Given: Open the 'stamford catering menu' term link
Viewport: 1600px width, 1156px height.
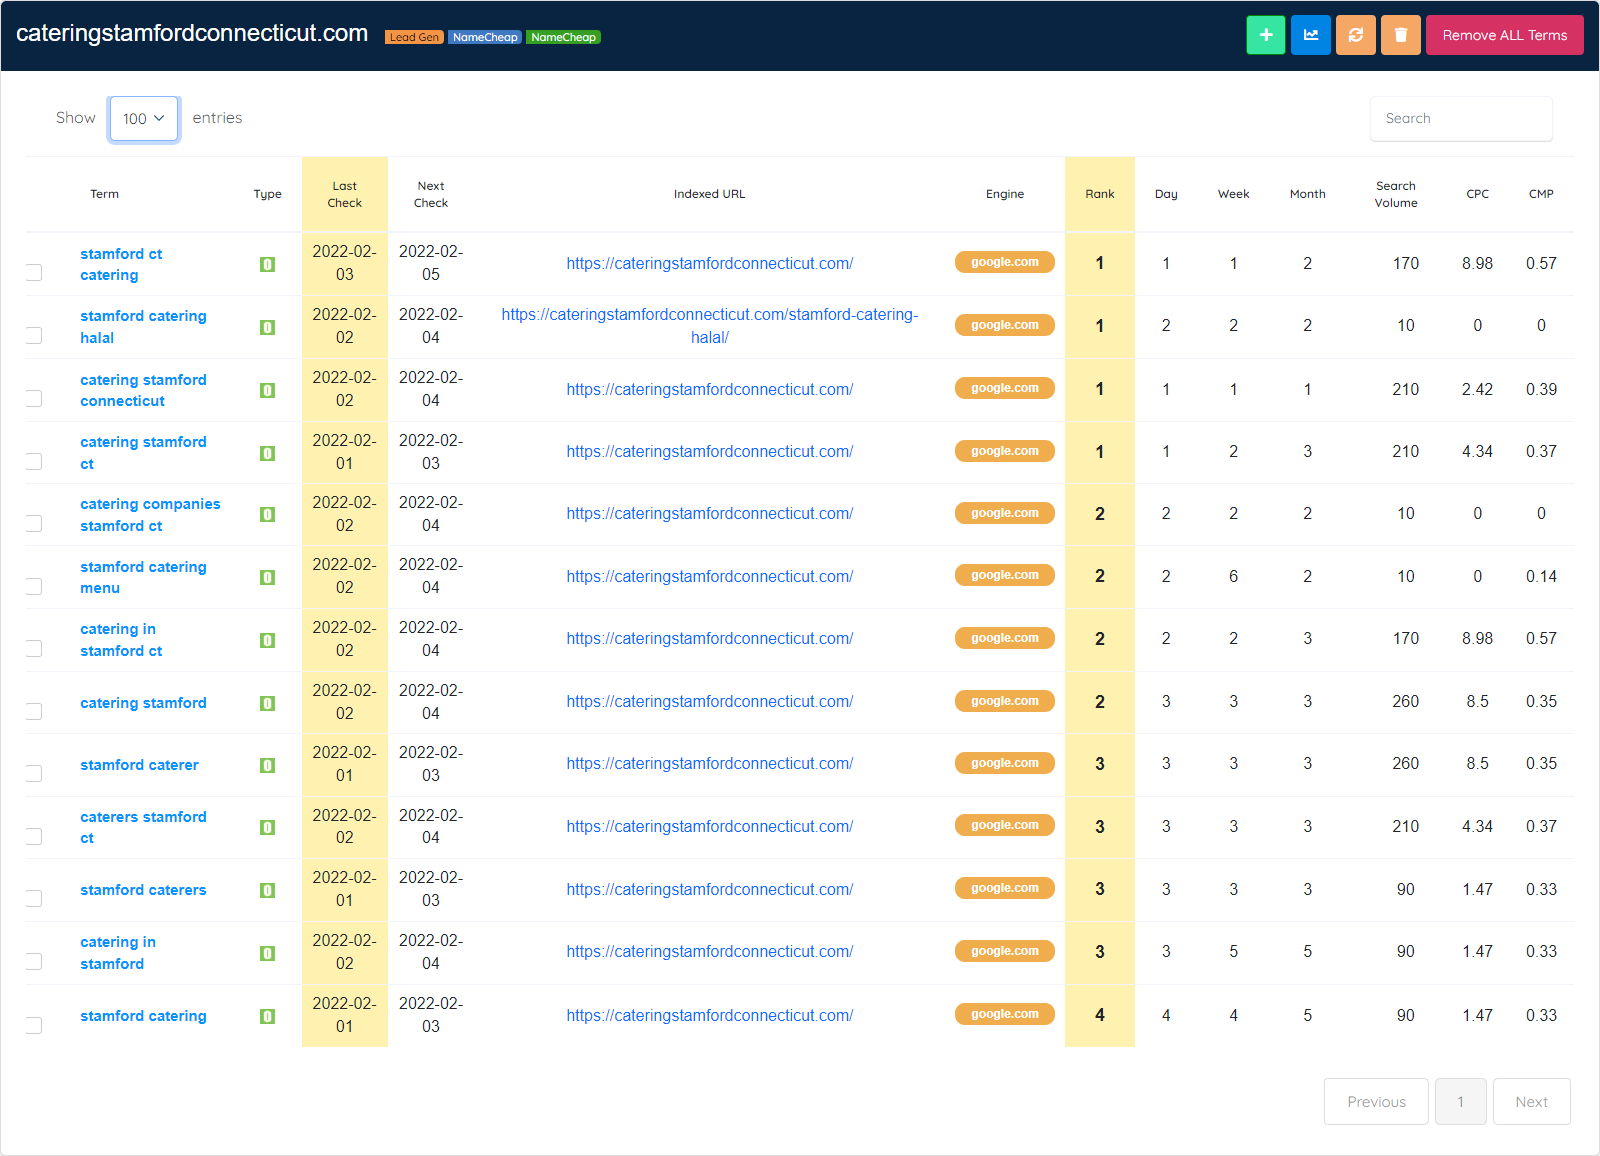Looking at the screenshot, I should coord(143,577).
